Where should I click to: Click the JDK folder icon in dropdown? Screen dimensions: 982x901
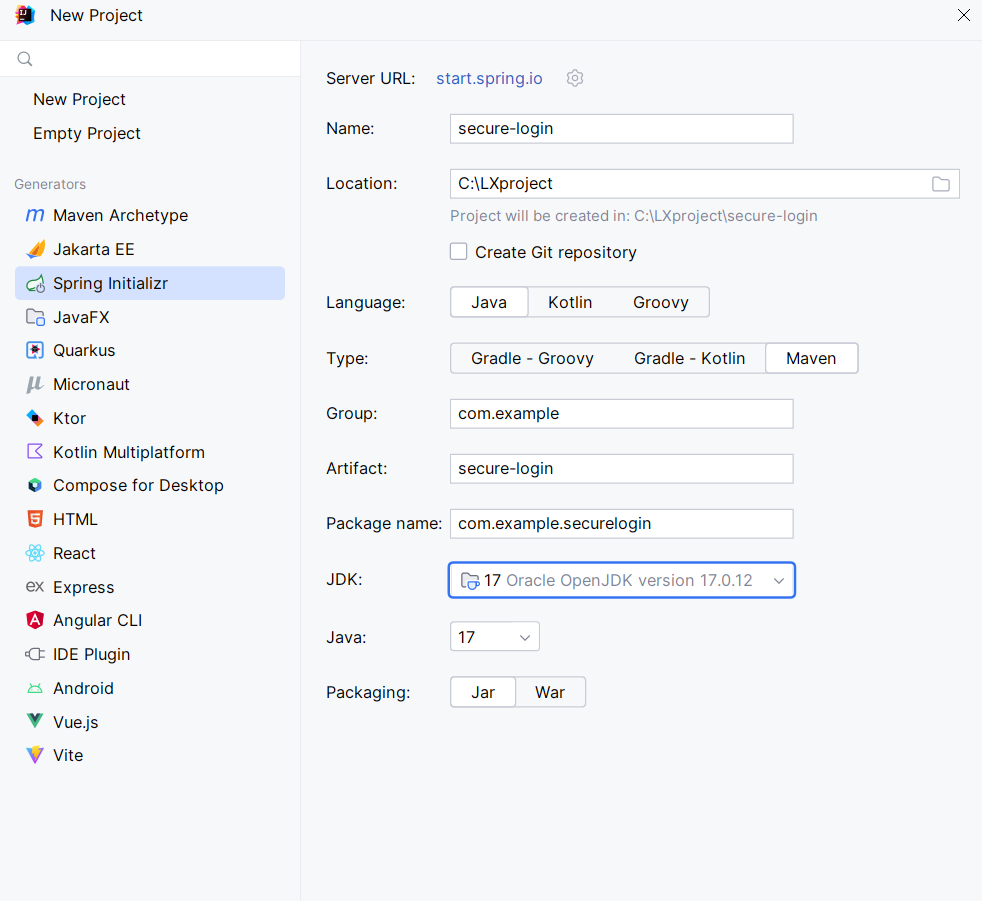point(470,580)
